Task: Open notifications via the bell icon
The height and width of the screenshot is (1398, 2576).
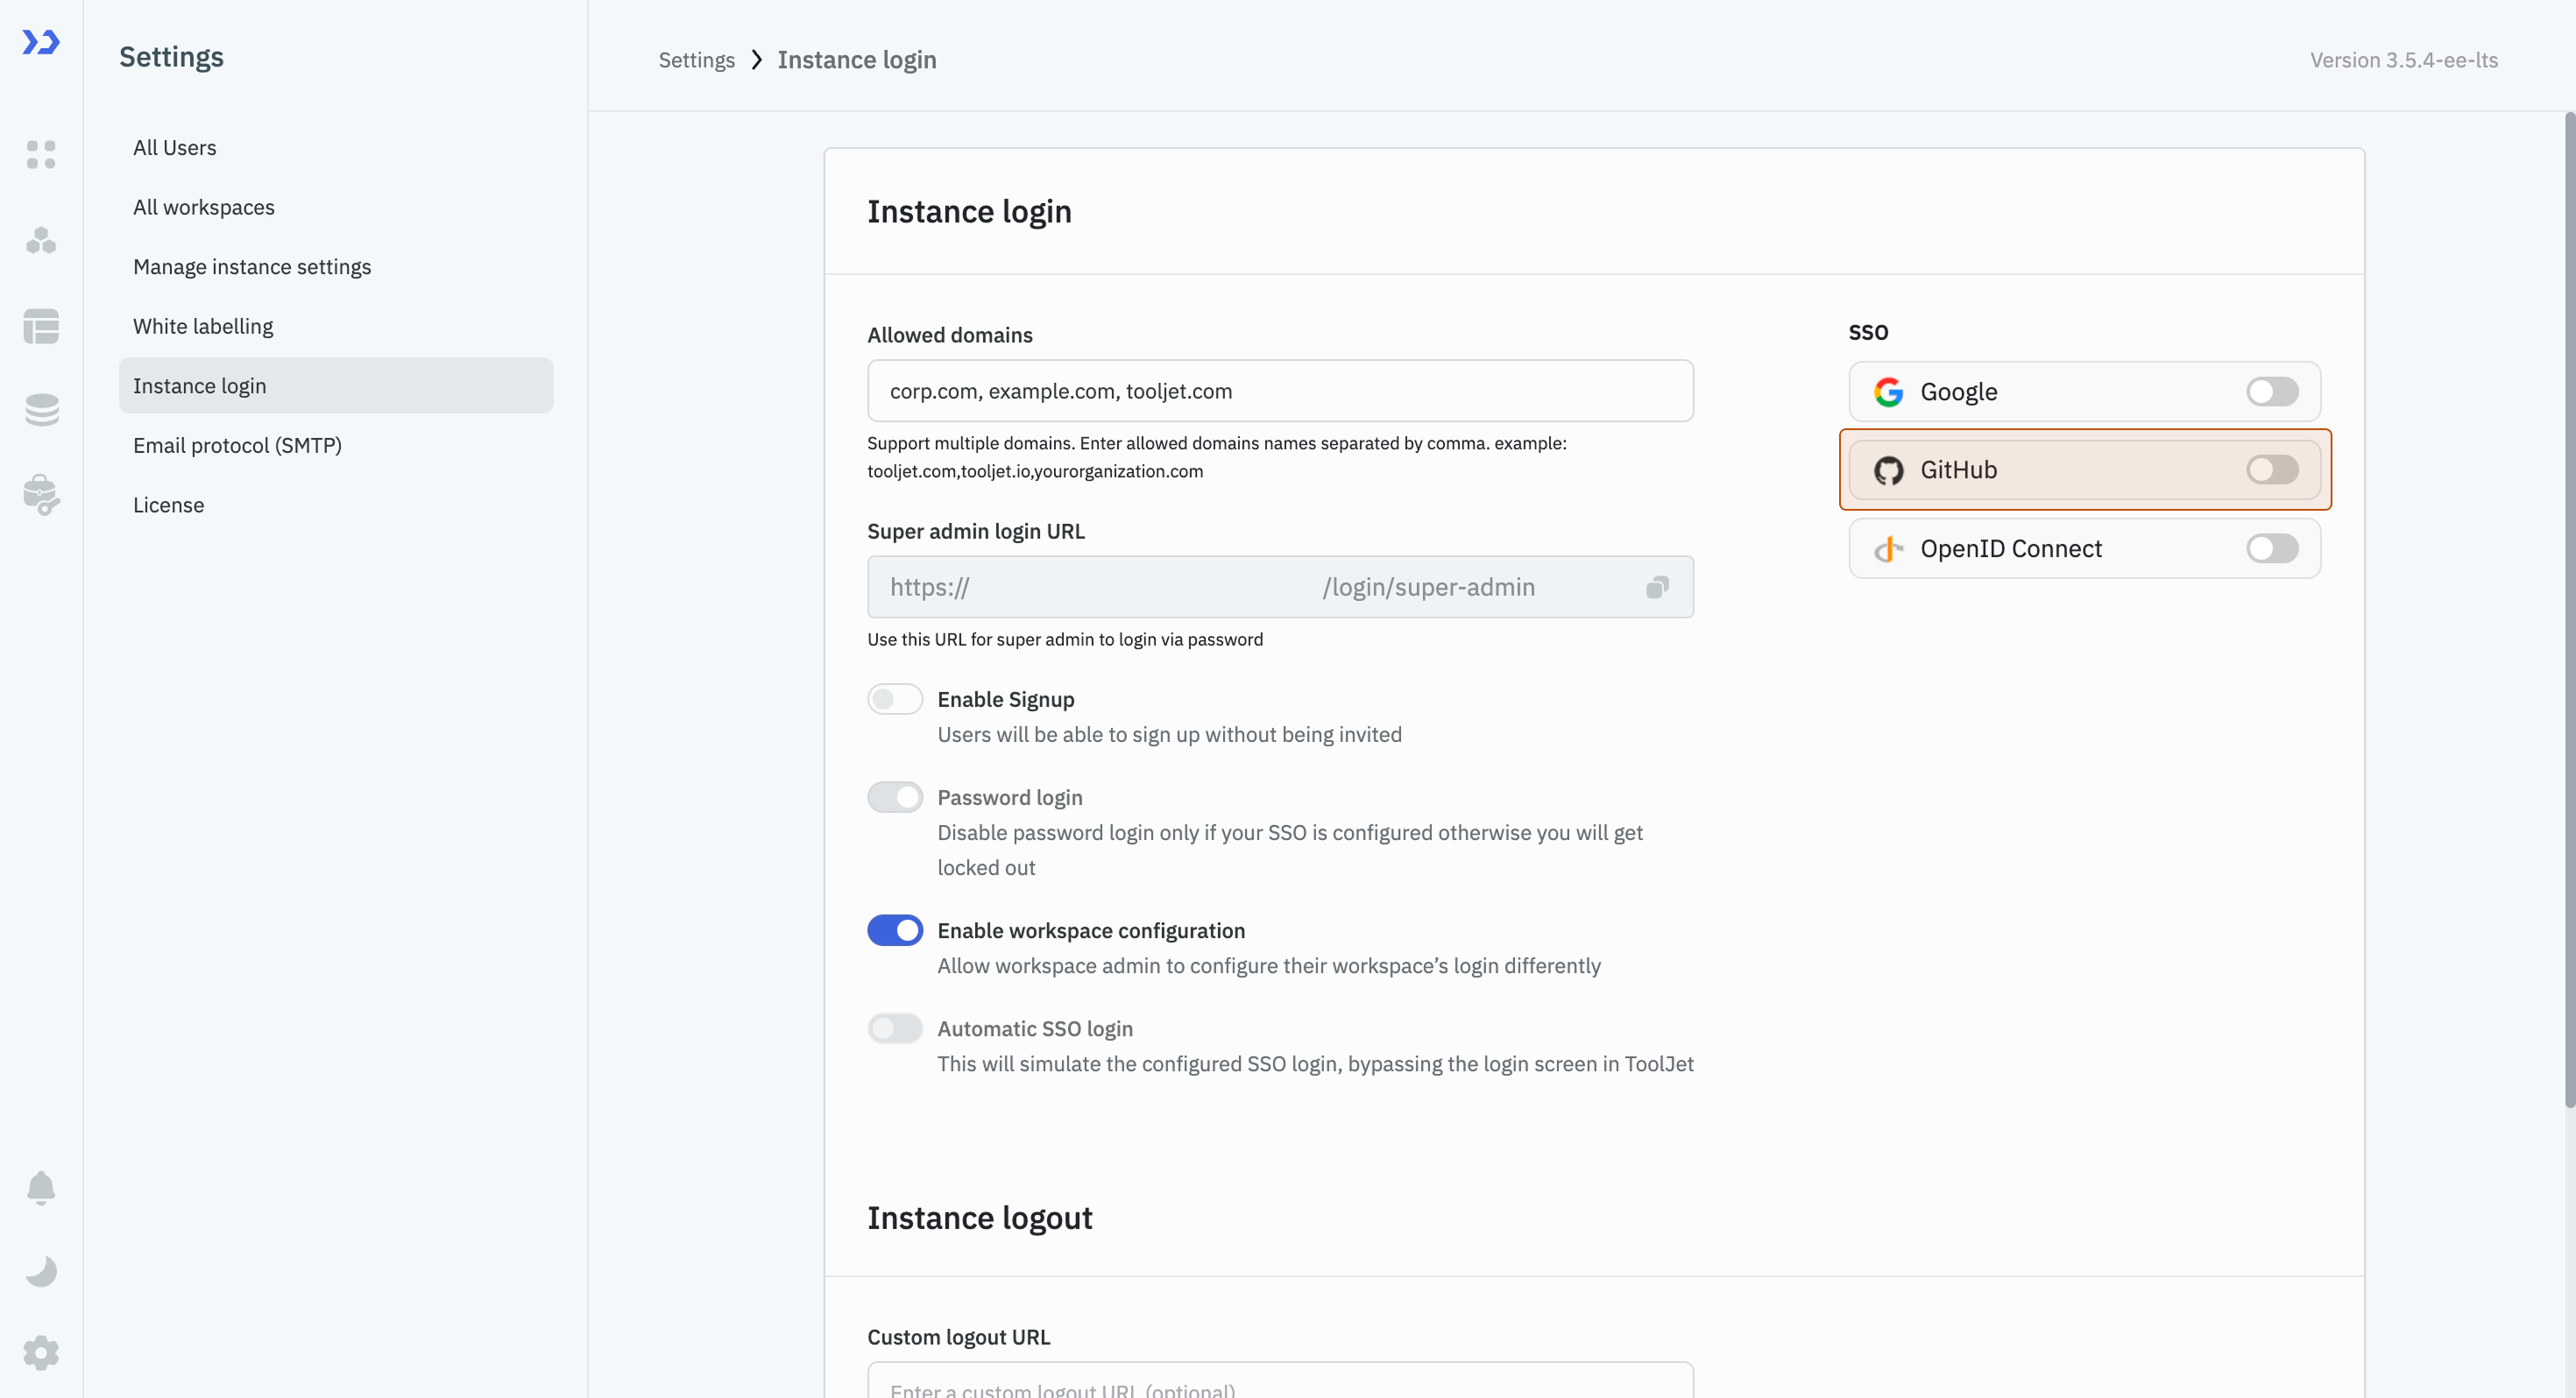Action: [40, 1188]
